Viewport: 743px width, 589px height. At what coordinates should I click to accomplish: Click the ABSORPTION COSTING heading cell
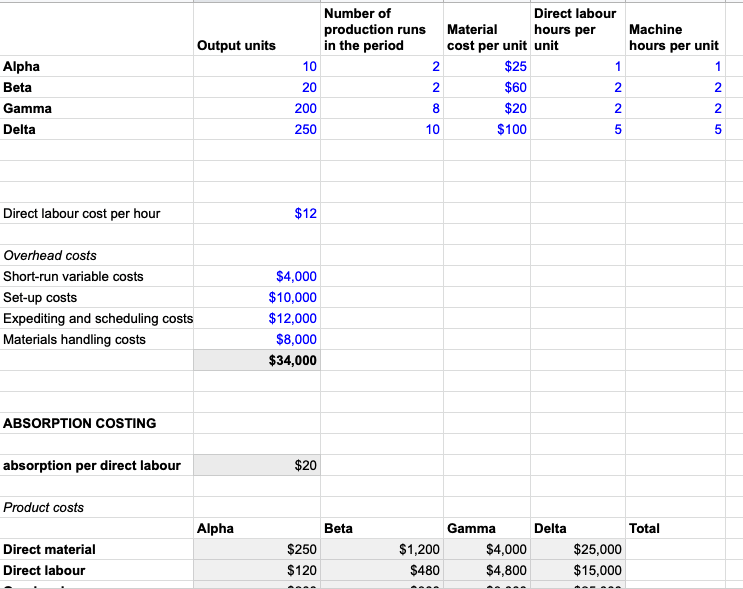tap(80, 423)
